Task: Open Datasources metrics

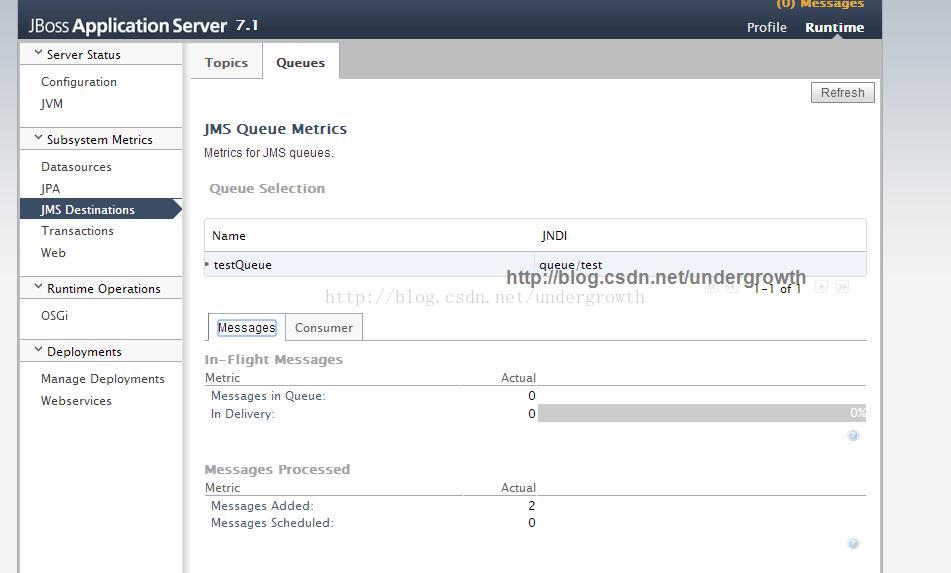Action: (x=76, y=167)
